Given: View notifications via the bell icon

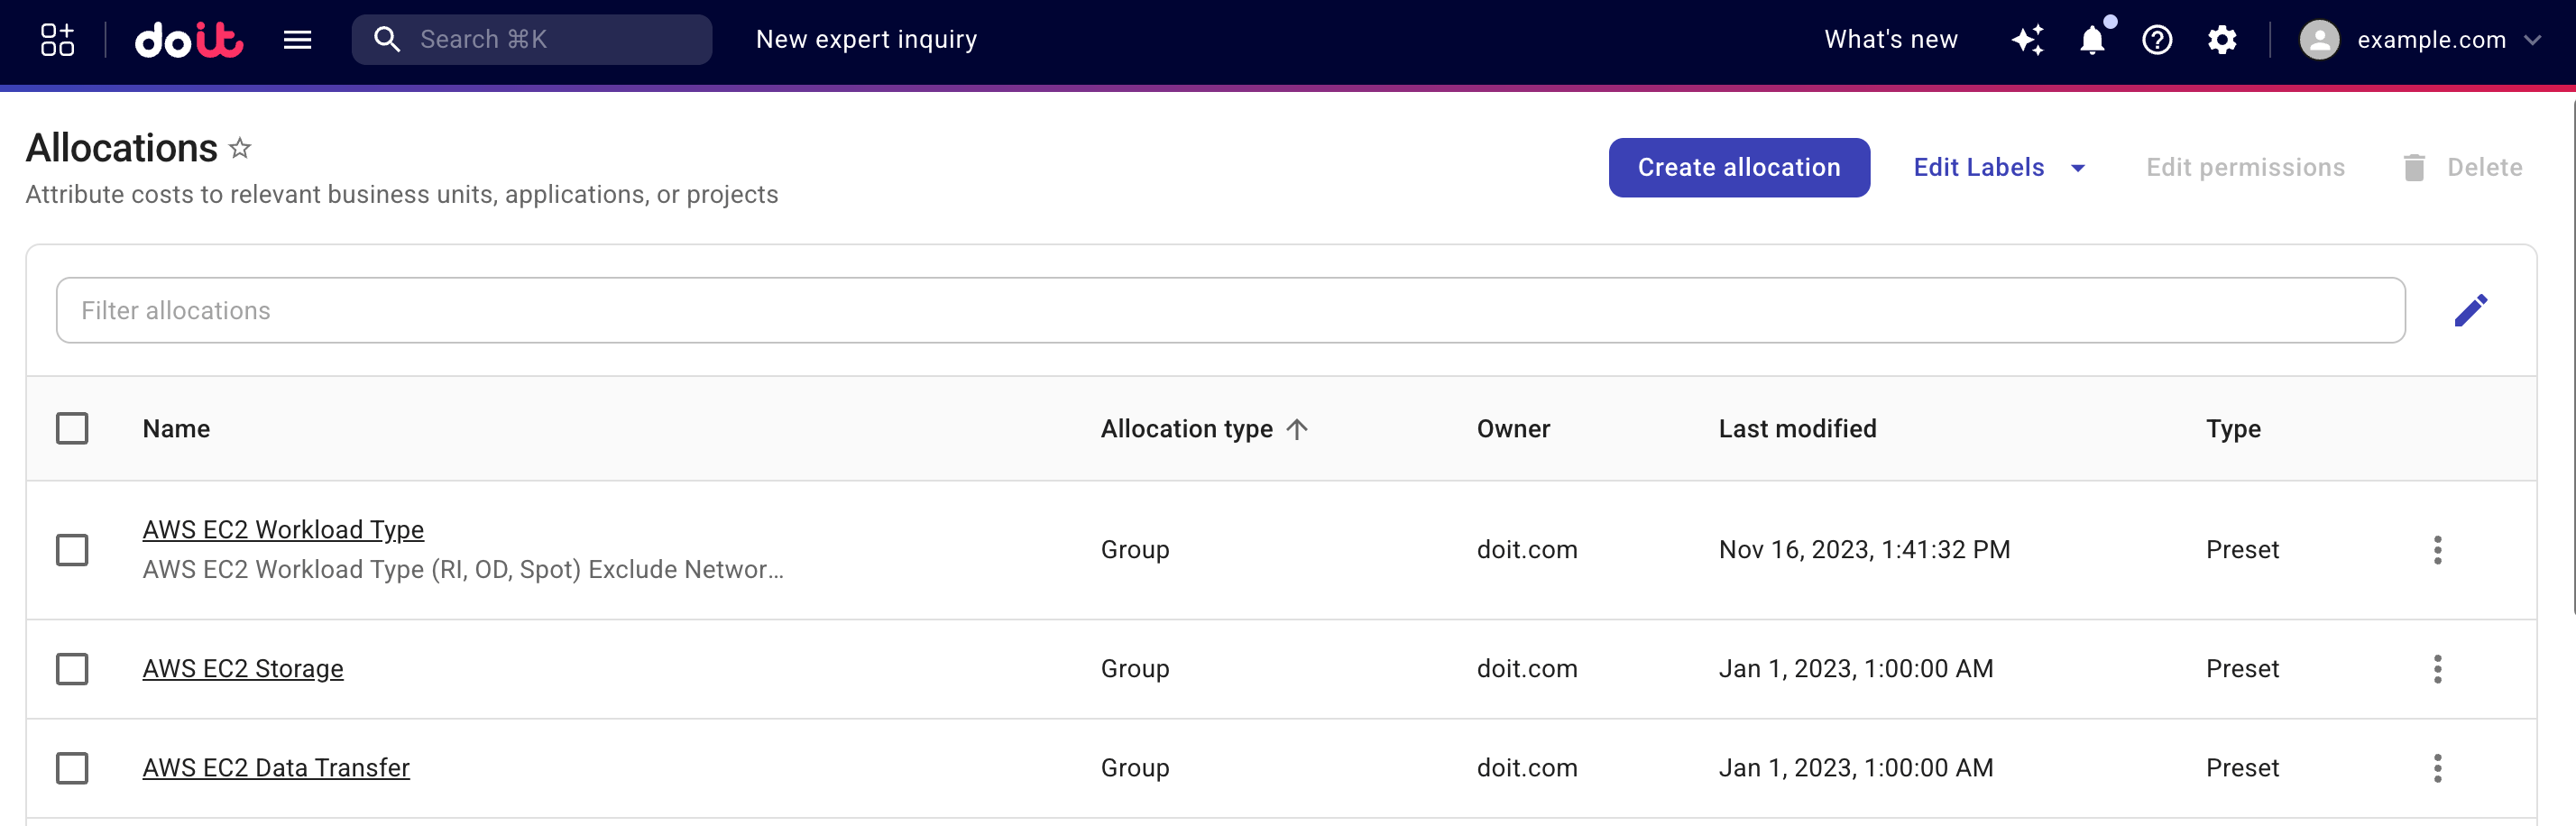Looking at the screenshot, I should click(x=2092, y=40).
